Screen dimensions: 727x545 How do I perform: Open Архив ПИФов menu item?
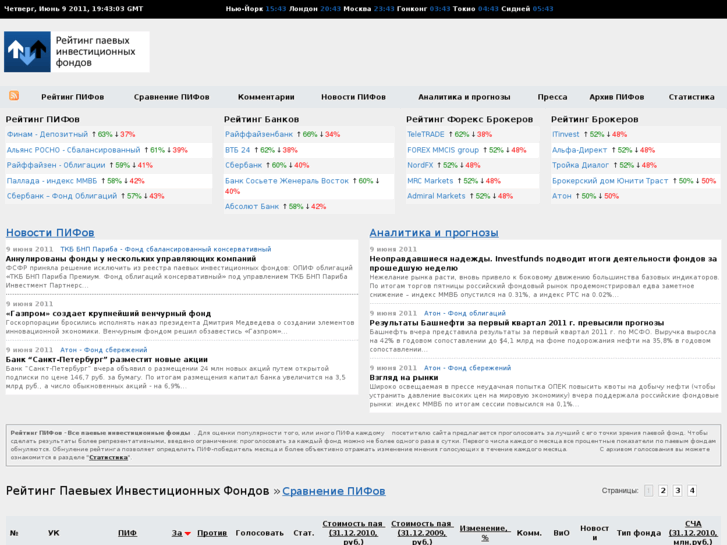tap(617, 97)
